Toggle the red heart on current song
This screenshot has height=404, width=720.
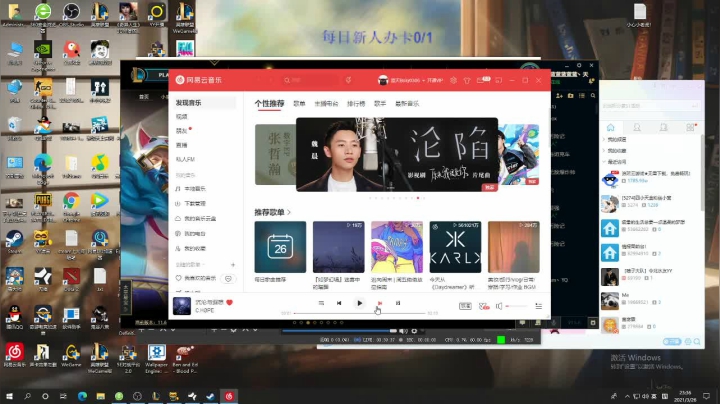click(x=230, y=302)
